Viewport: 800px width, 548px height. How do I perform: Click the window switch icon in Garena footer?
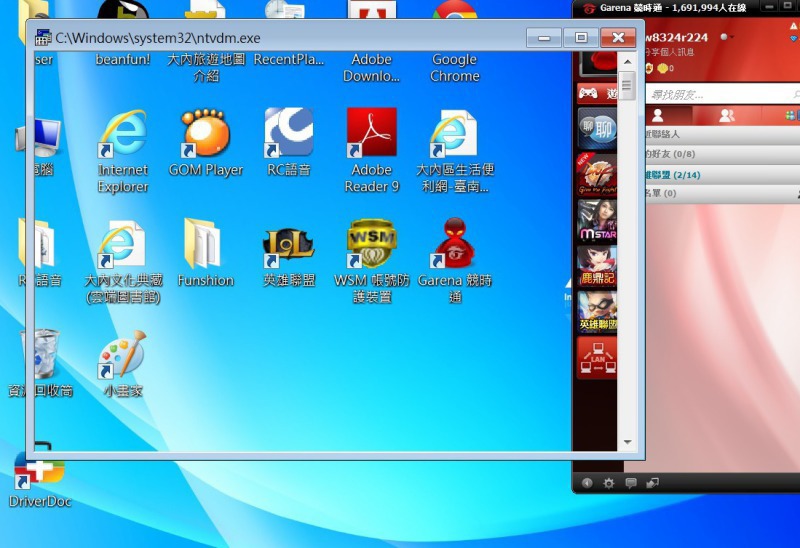tap(653, 483)
